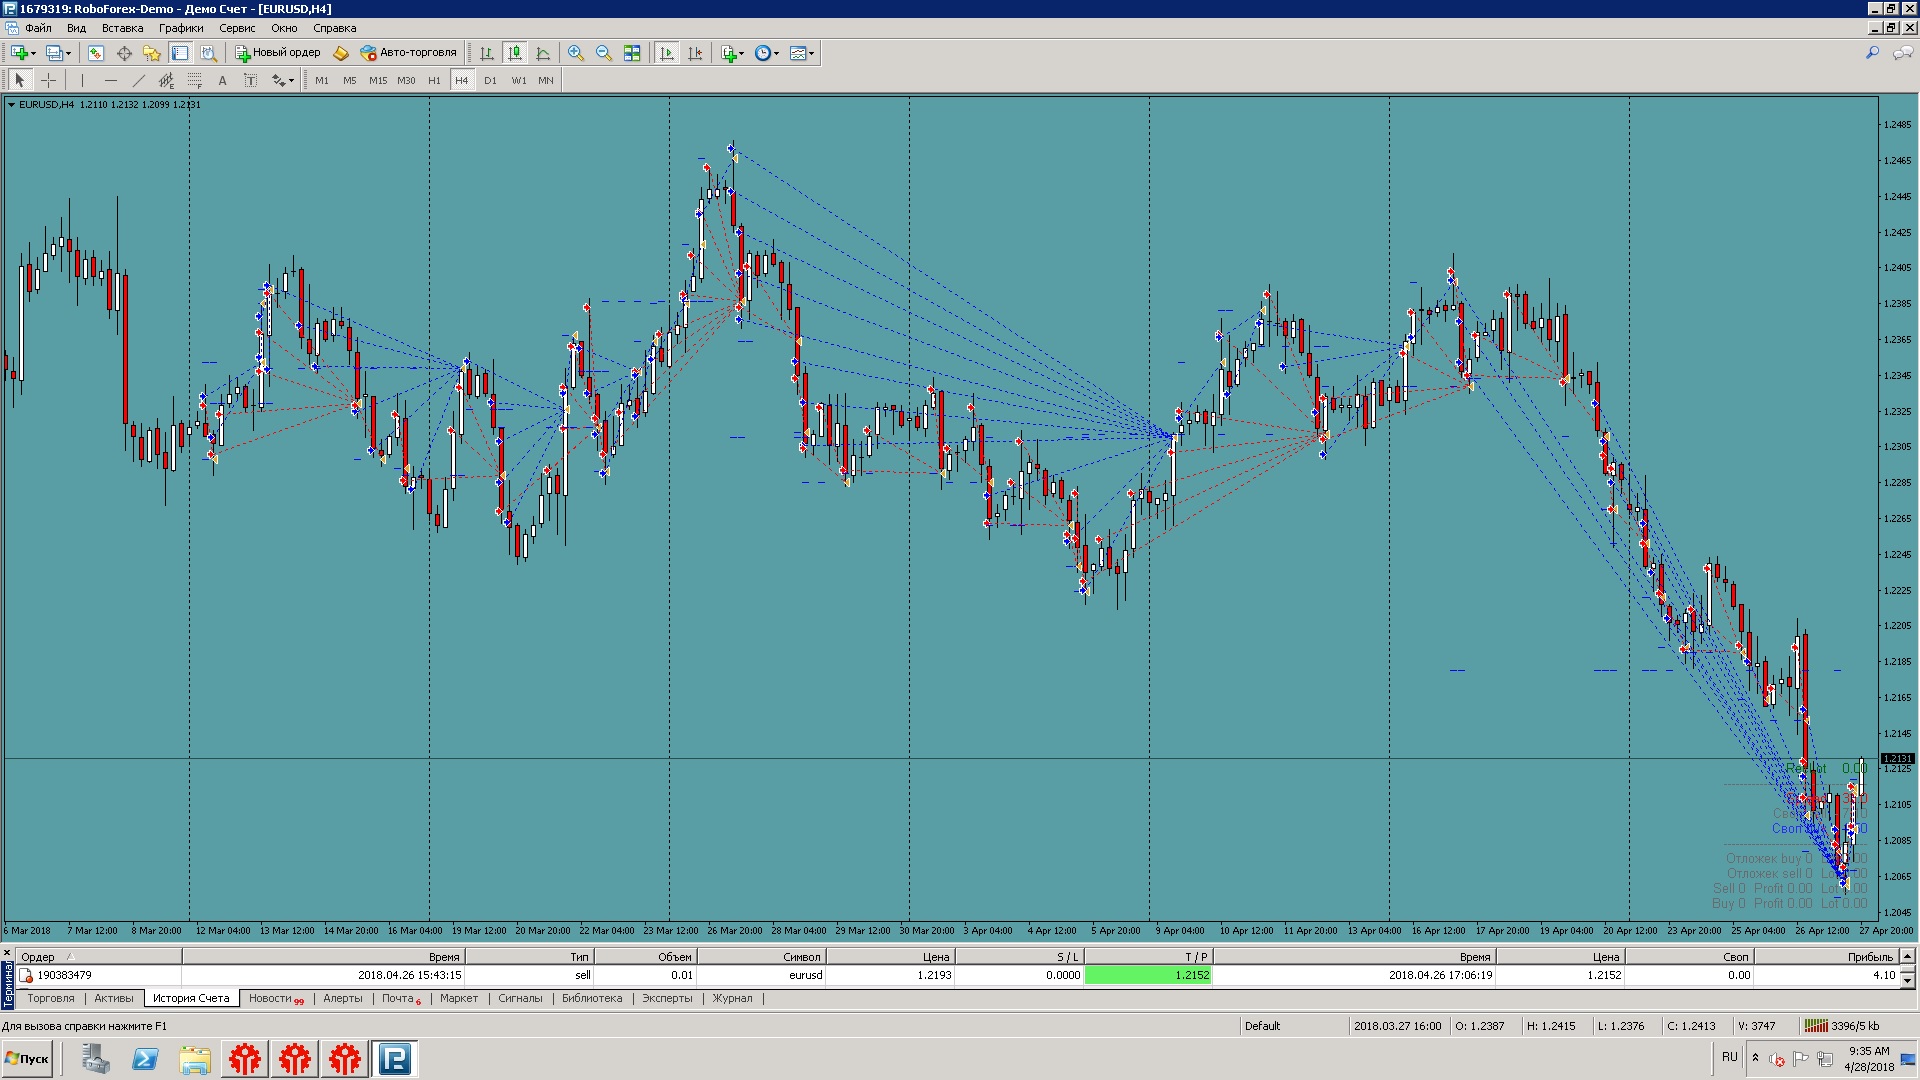This screenshot has height=1080, width=1920.
Task: Open the chart Templates icon
Action: coord(797,53)
